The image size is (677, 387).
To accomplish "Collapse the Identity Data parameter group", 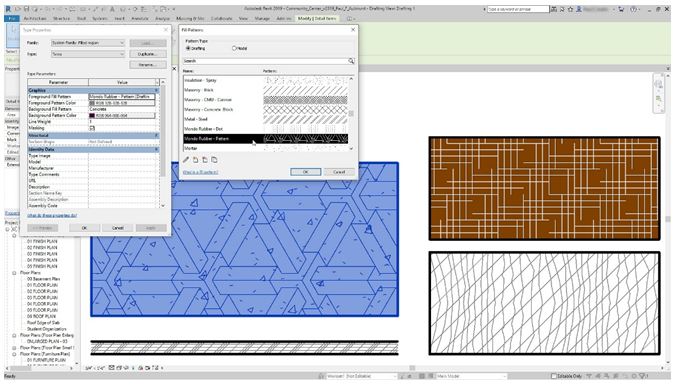I will [157, 149].
